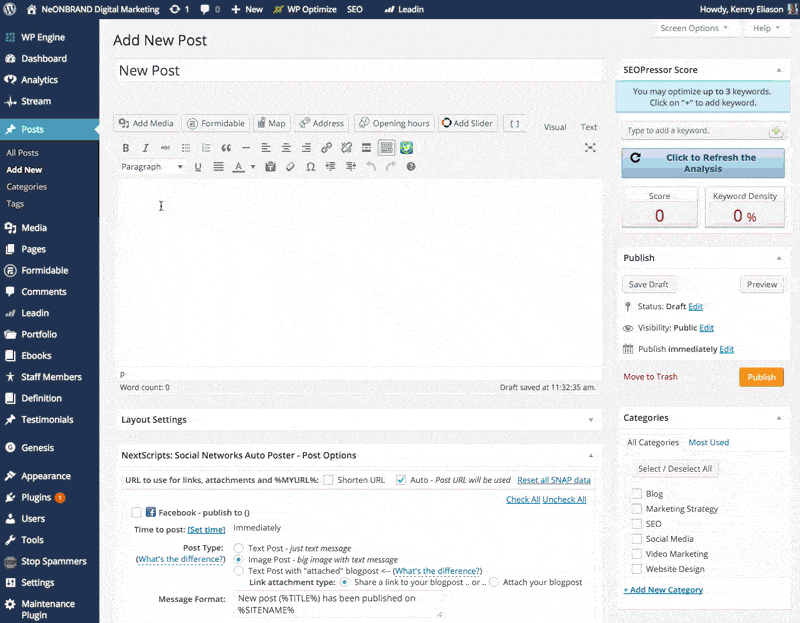800x623 pixels.
Task: Click Save Draft button
Action: (648, 284)
